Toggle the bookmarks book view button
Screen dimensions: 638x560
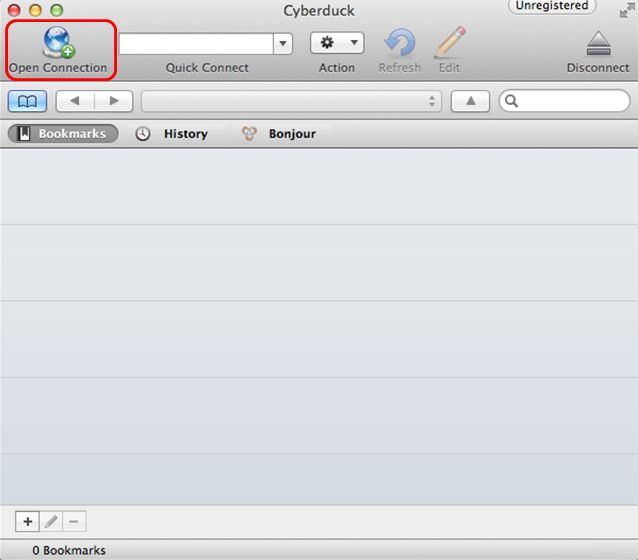click(27, 101)
